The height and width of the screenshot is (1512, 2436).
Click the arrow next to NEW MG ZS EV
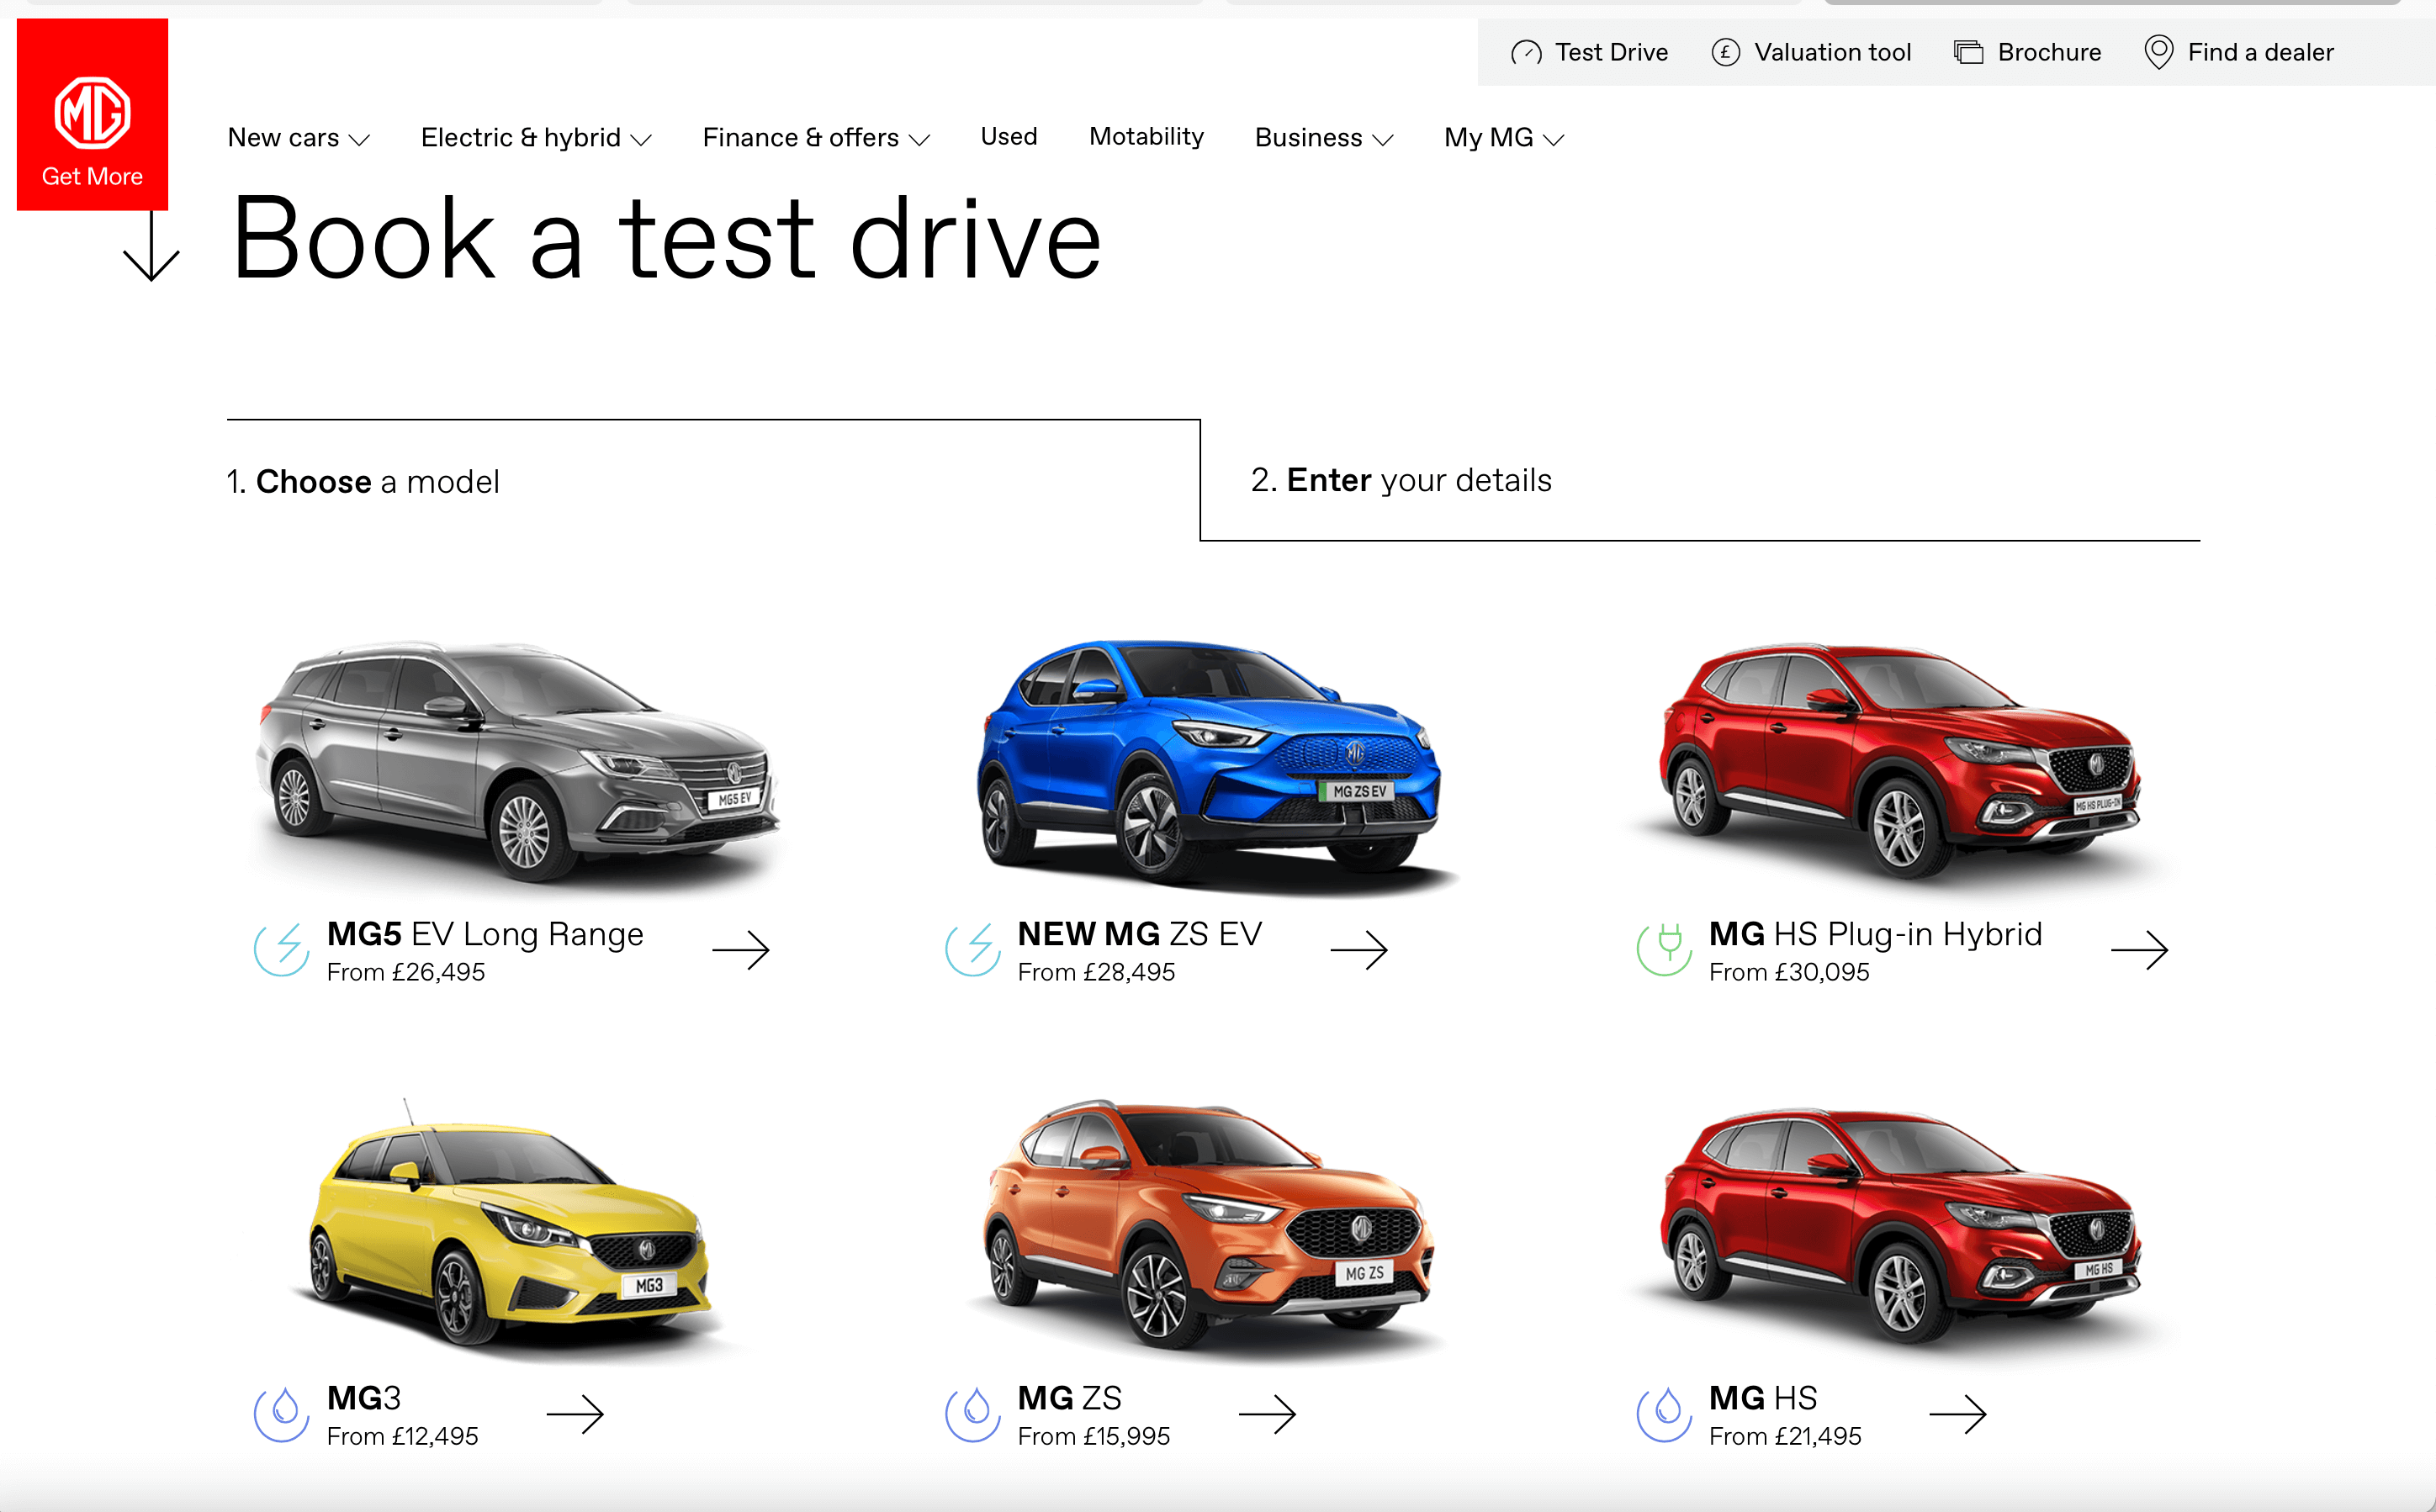click(1359, 950)
